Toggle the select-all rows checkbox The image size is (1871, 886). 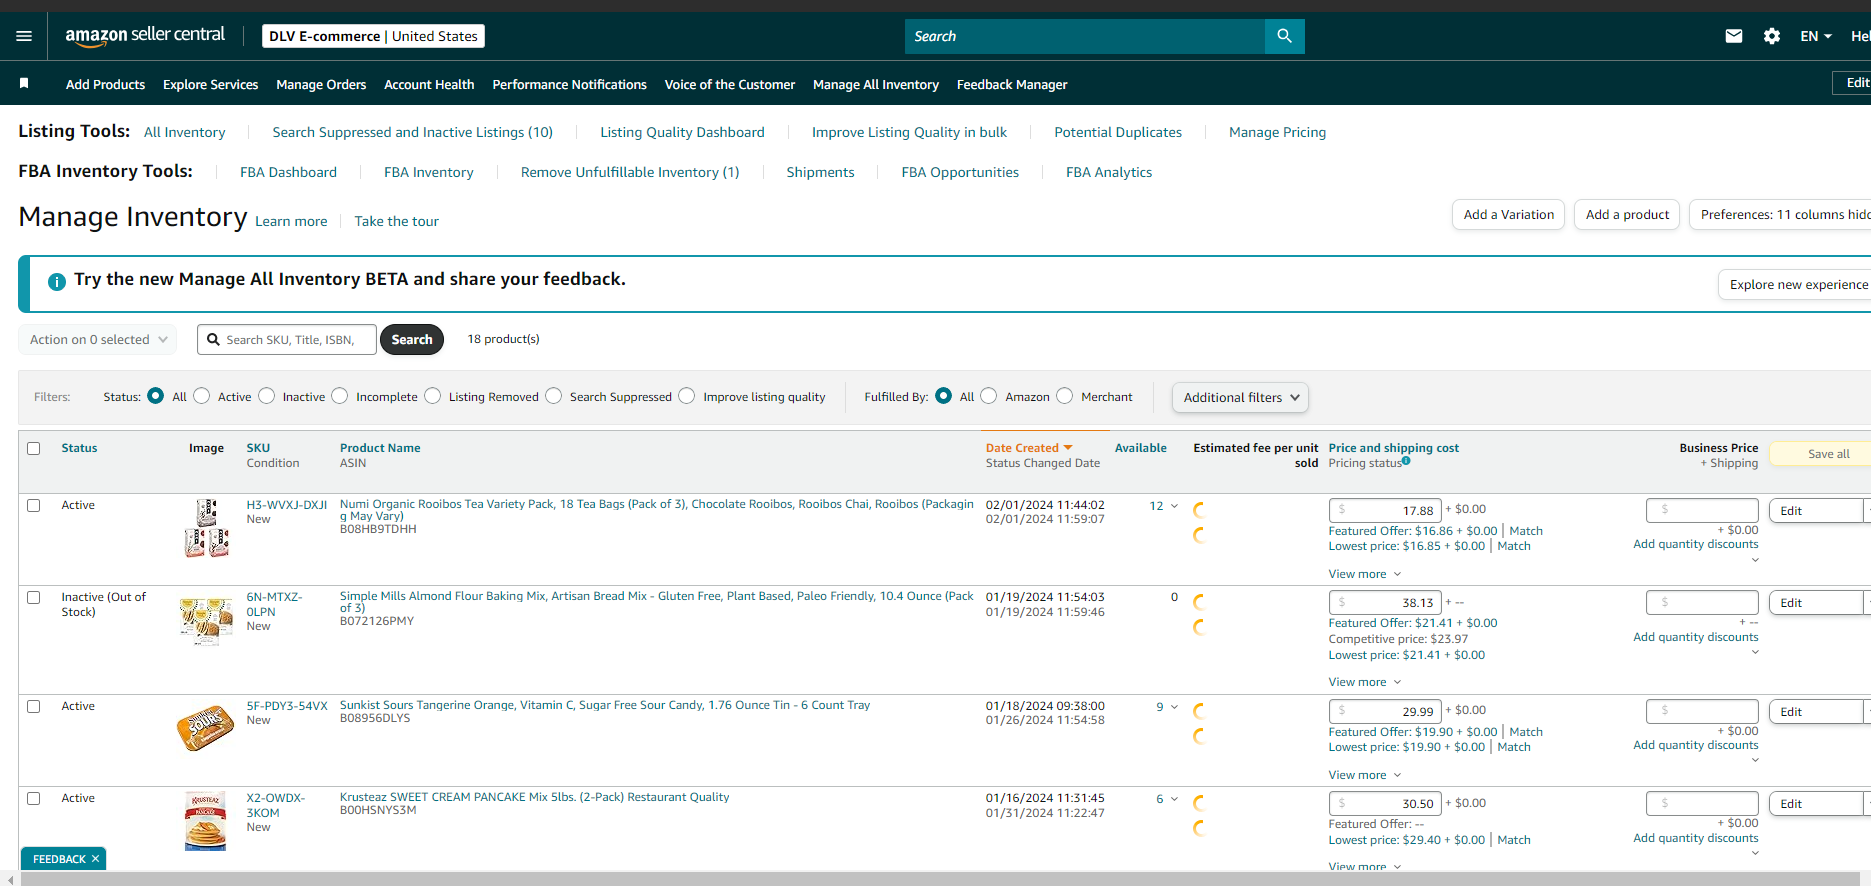[x=34, y=449]
